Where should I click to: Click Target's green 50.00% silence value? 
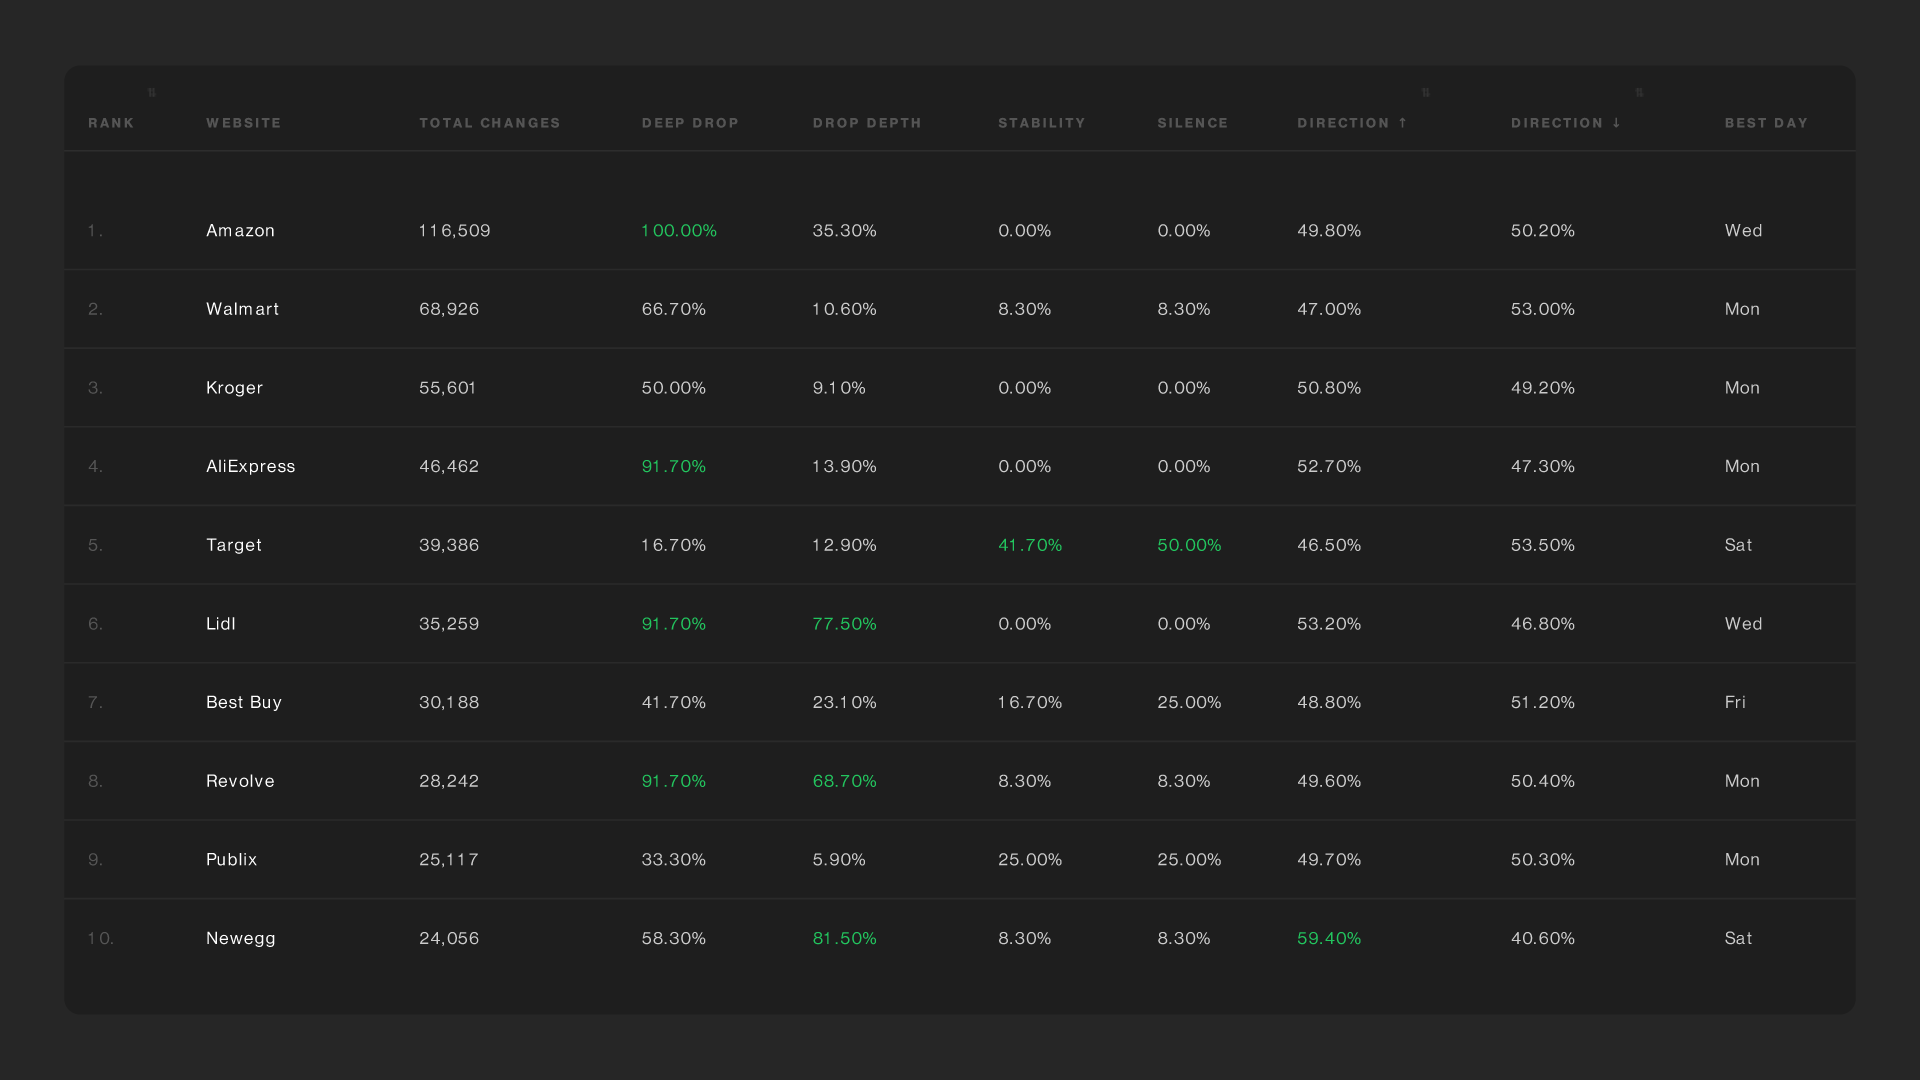[1189, 546]
